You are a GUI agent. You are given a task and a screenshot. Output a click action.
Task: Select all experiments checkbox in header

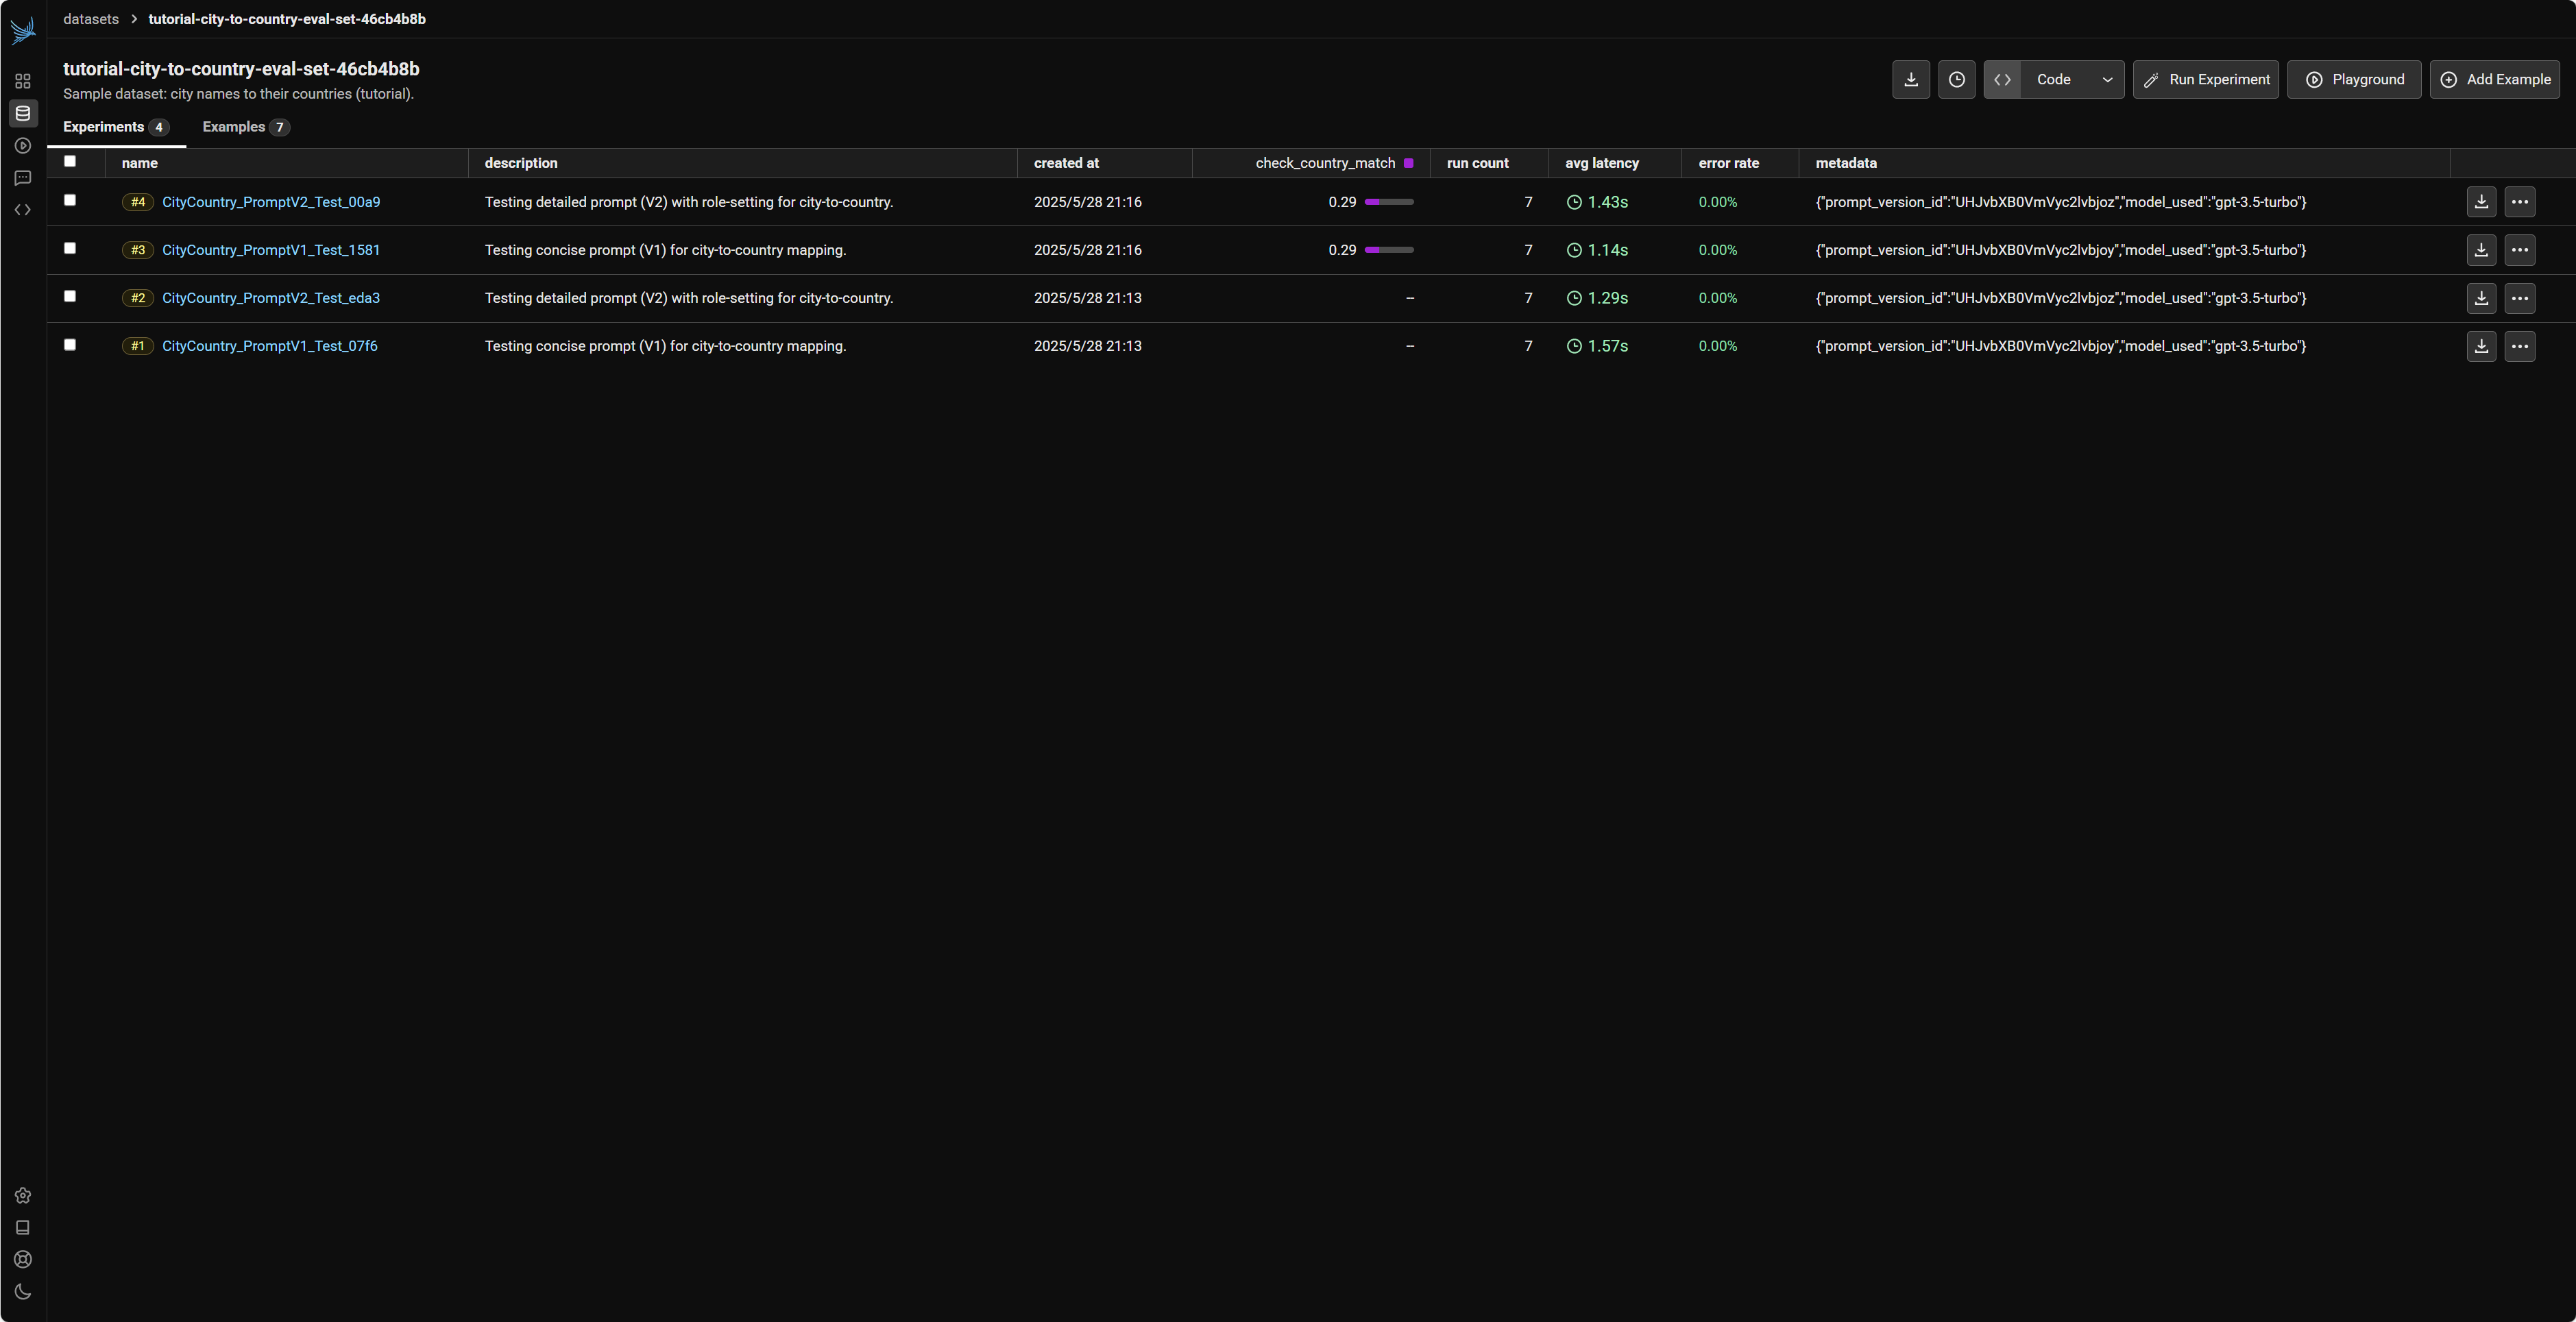pyautogui.click(x=70, y=161)
